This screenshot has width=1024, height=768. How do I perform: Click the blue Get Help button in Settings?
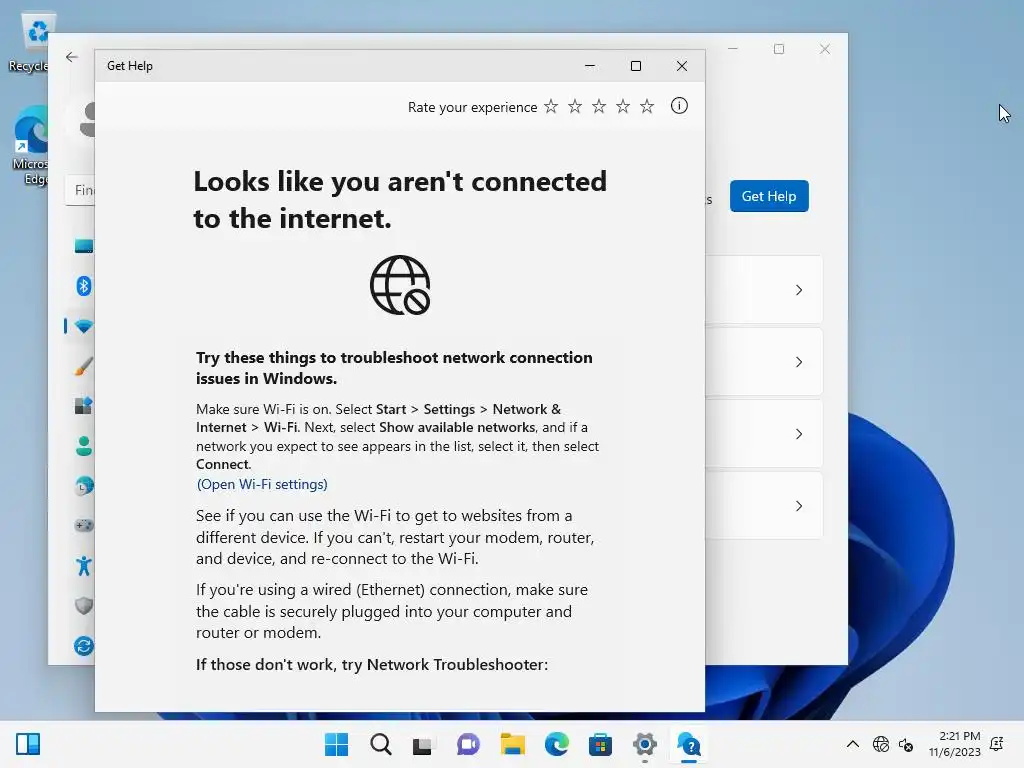pyautogui.click(x=769, y=196)
